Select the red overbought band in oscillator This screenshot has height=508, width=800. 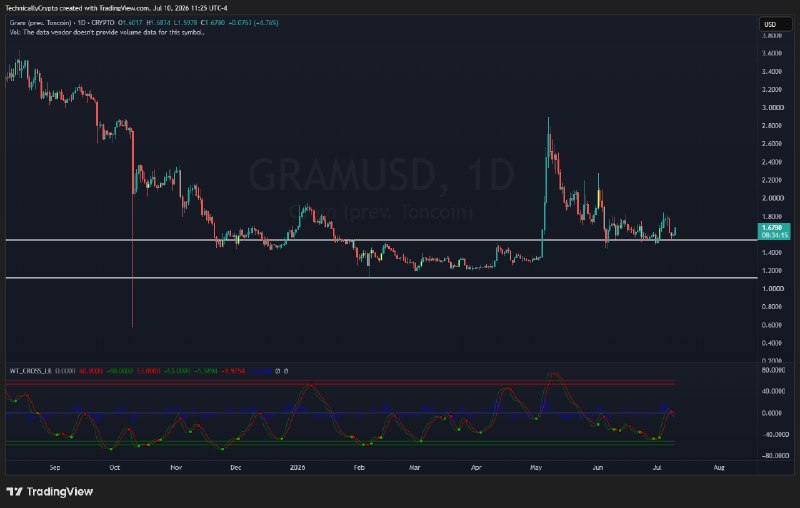(340, 382)
